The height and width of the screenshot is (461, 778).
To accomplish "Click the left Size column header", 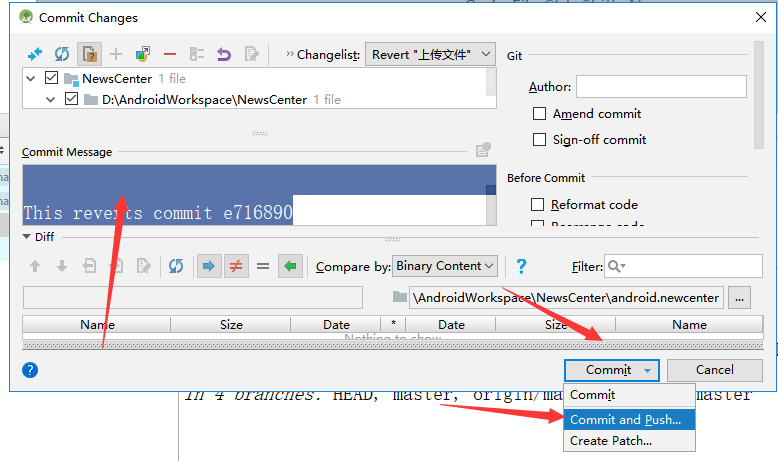I will 231,325.
